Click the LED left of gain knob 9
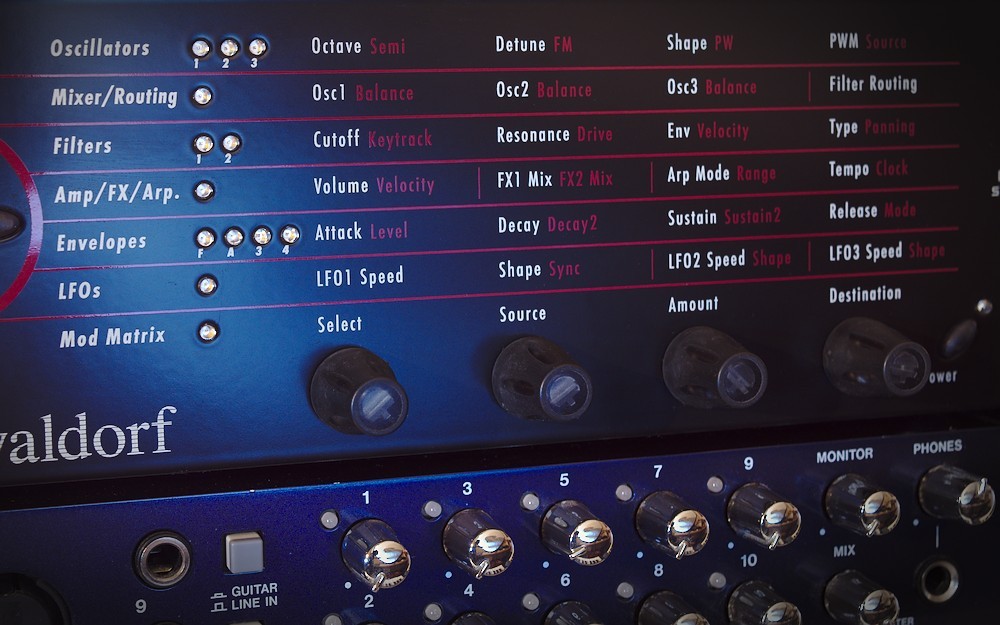1000x625 pixels. click(716, 484)
